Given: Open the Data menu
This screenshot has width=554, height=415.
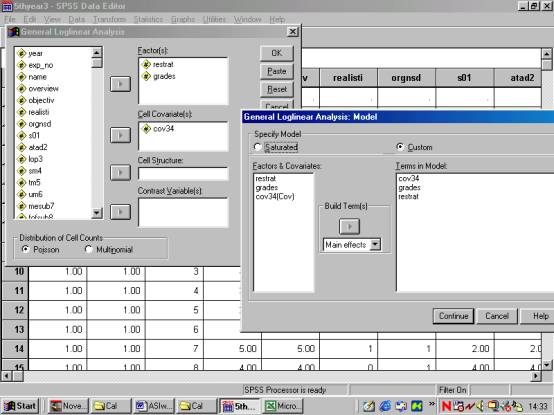Looking at the screenshot, I should [x=76, y=19].
